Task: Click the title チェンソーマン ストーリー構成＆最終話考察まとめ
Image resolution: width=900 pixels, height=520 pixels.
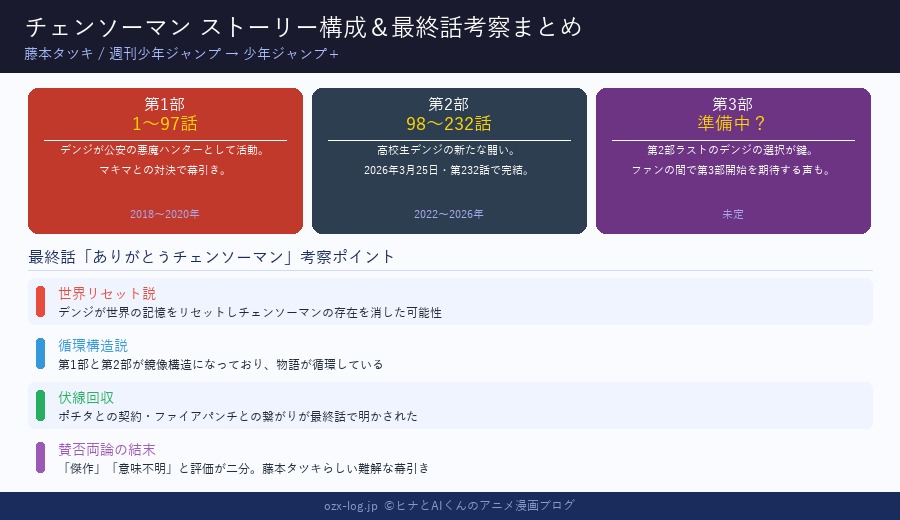Action: coord(304,27)
